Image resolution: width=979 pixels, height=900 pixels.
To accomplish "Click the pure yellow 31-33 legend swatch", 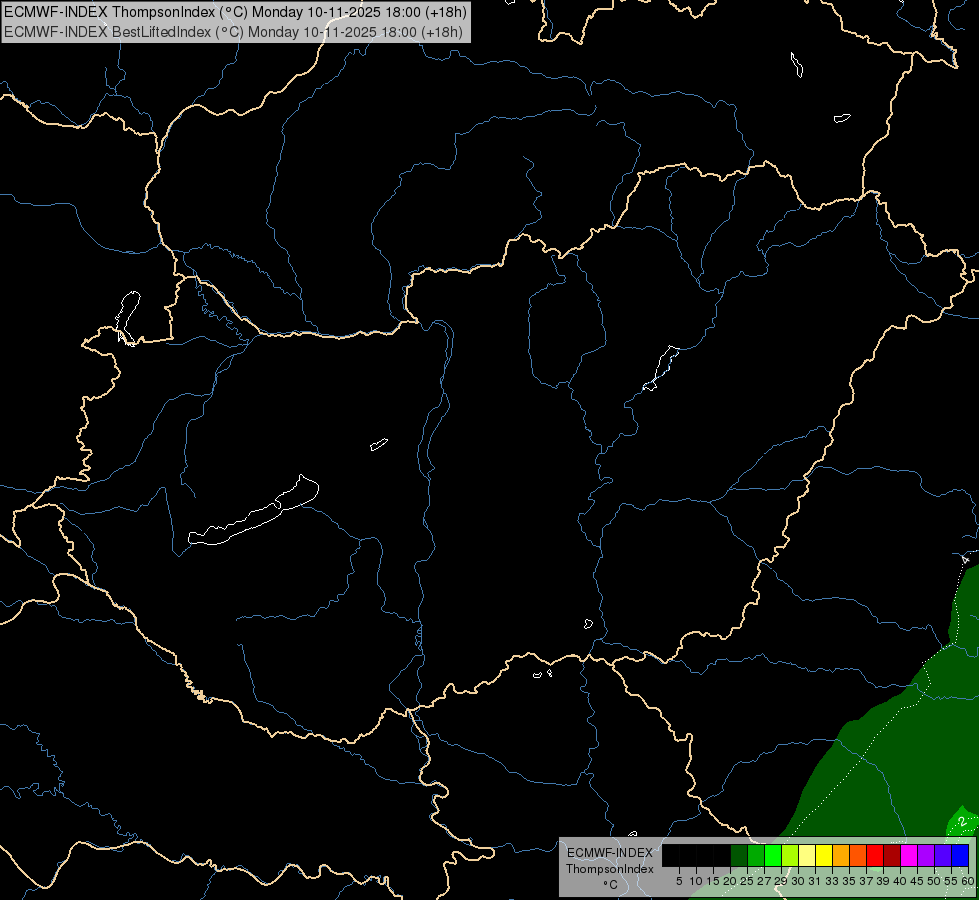I will 824,855.
